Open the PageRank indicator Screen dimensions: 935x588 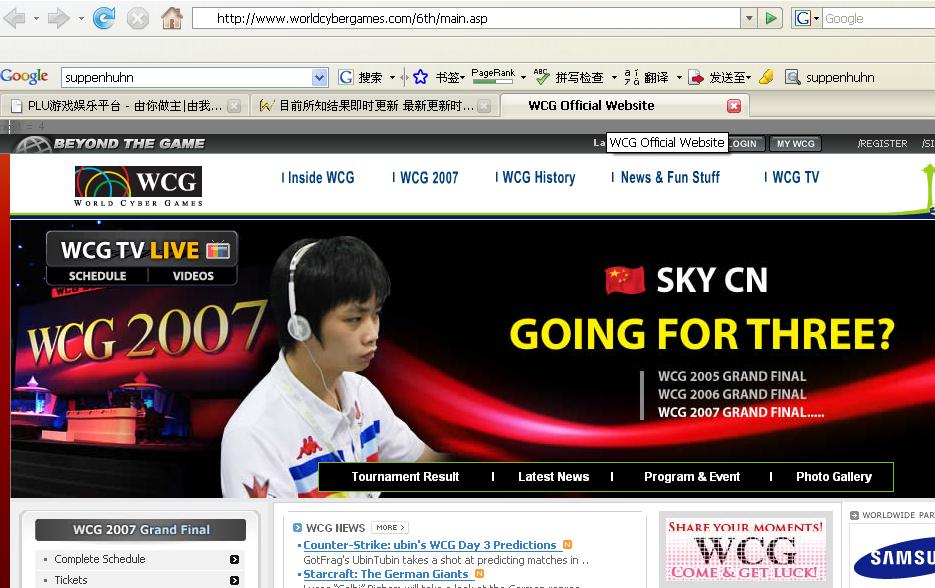(493, 75)
